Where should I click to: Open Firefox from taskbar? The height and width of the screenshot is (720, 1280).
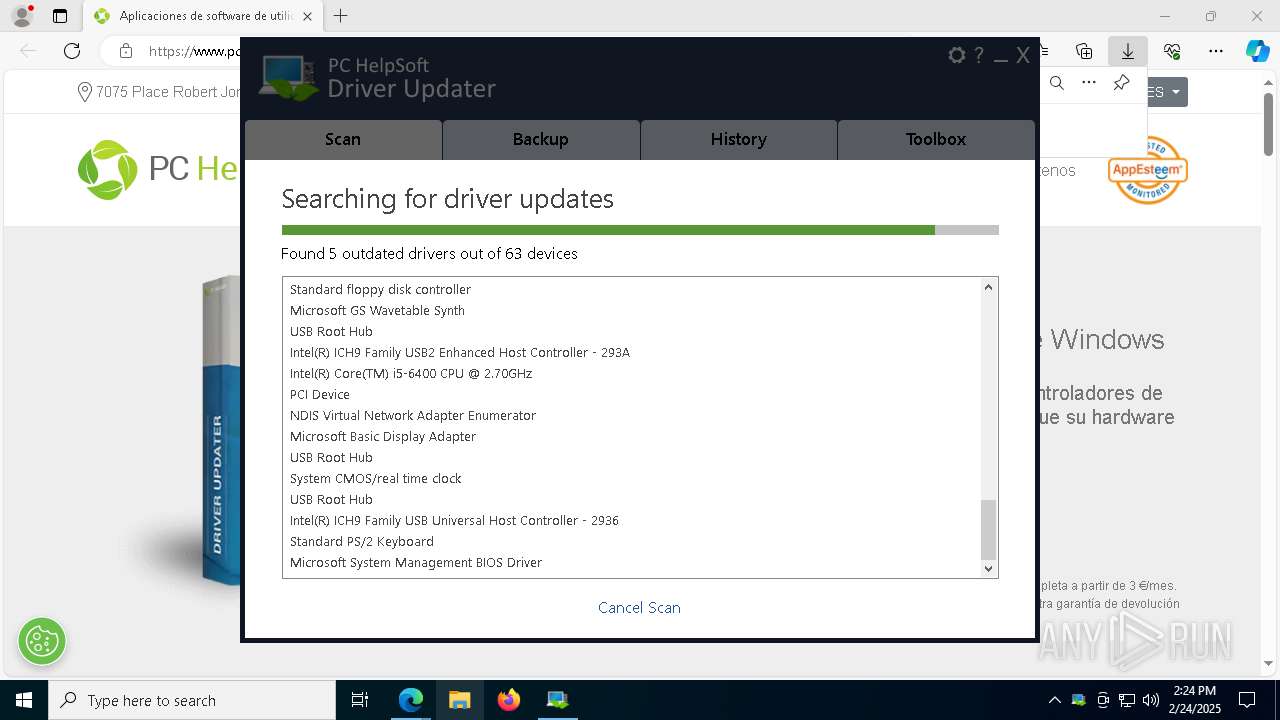509,700
